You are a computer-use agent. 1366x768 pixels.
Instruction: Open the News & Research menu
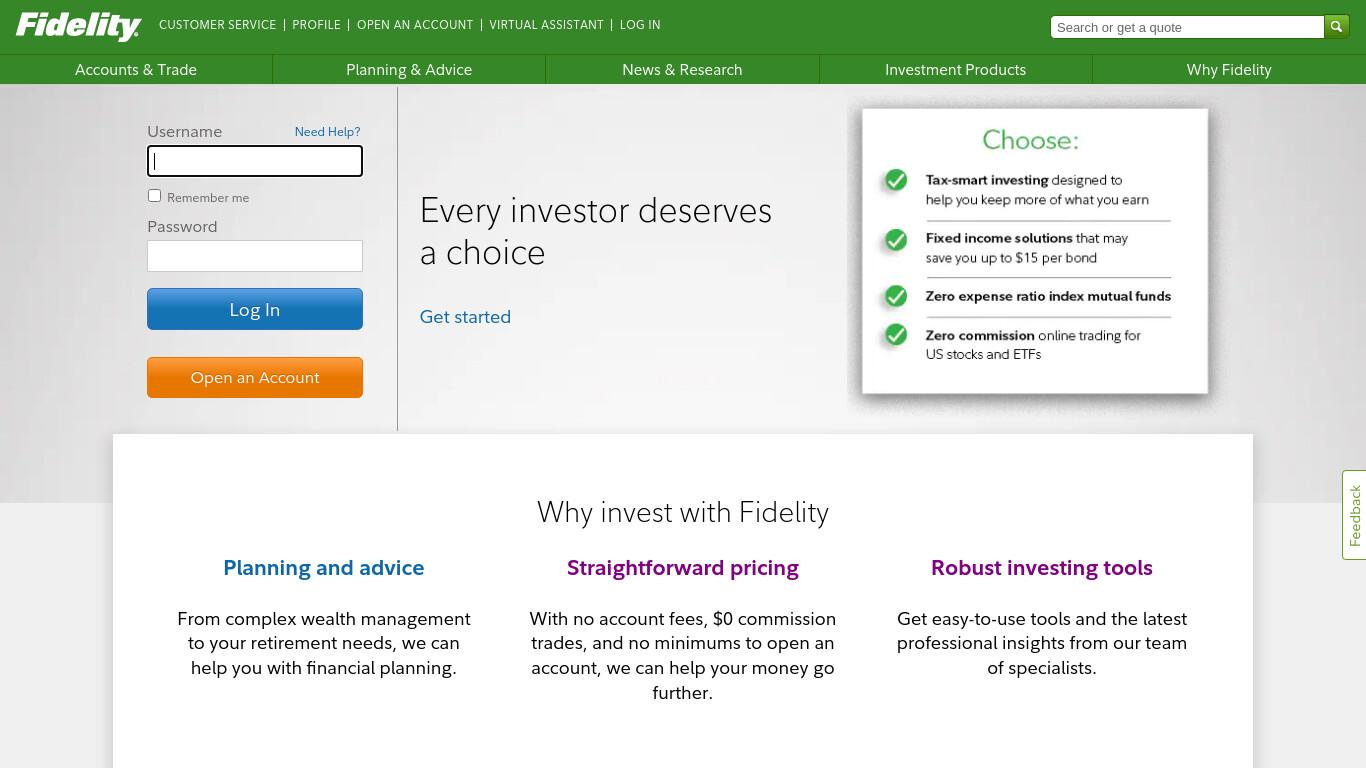coord(682,70)
